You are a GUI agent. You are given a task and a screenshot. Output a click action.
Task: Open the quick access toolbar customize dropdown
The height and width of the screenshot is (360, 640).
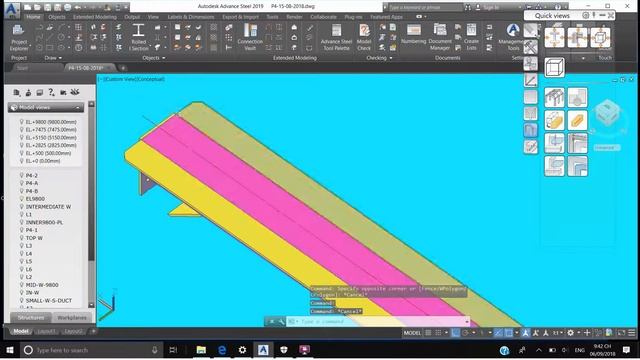point(127,7)
